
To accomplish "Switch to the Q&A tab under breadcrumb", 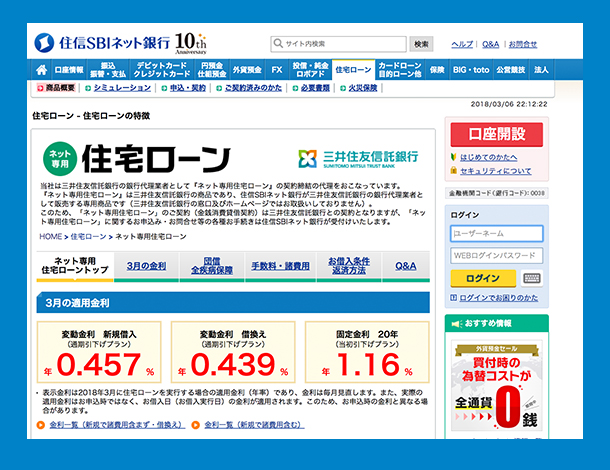I will point(406,266).
